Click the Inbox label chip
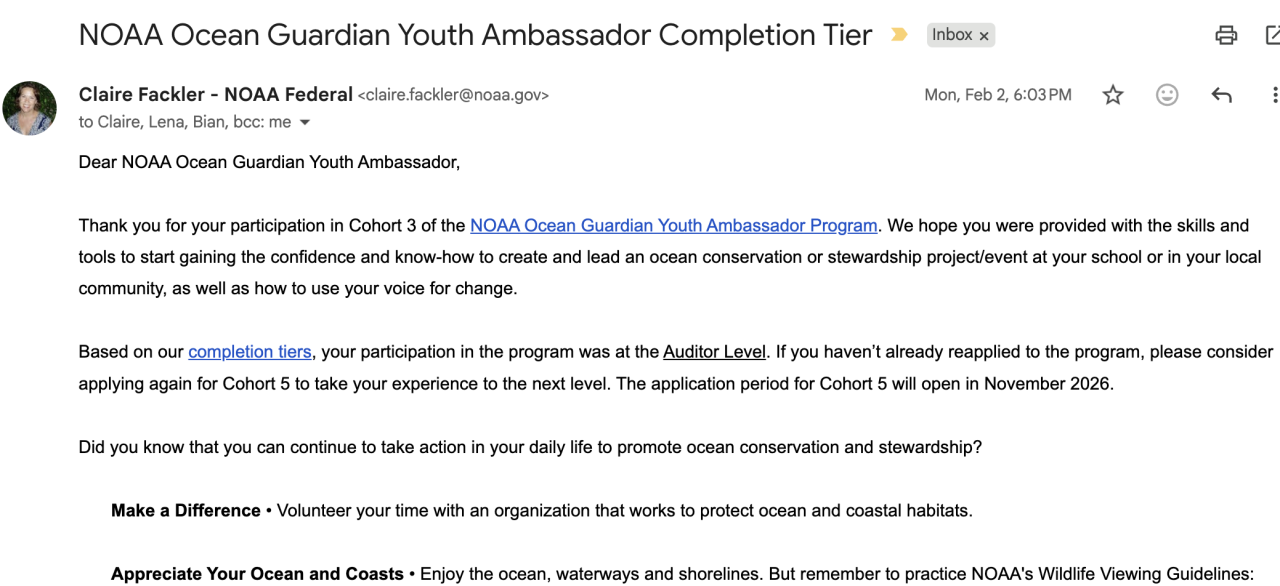The height and width of the screenshot is (586, 1280). click(x=952, y=35)
